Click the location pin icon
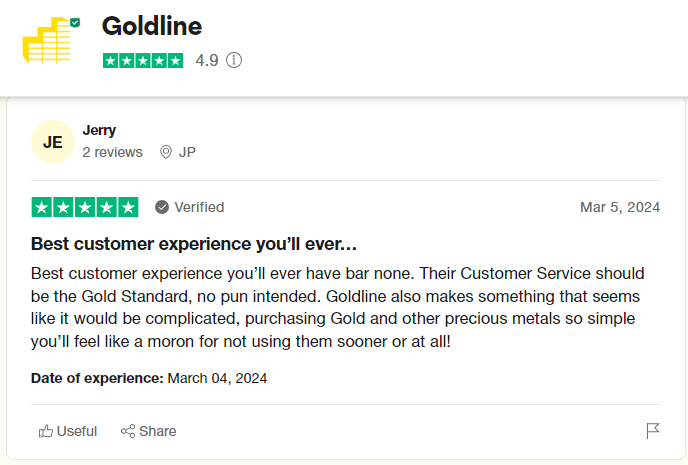 tap(166, 152)
